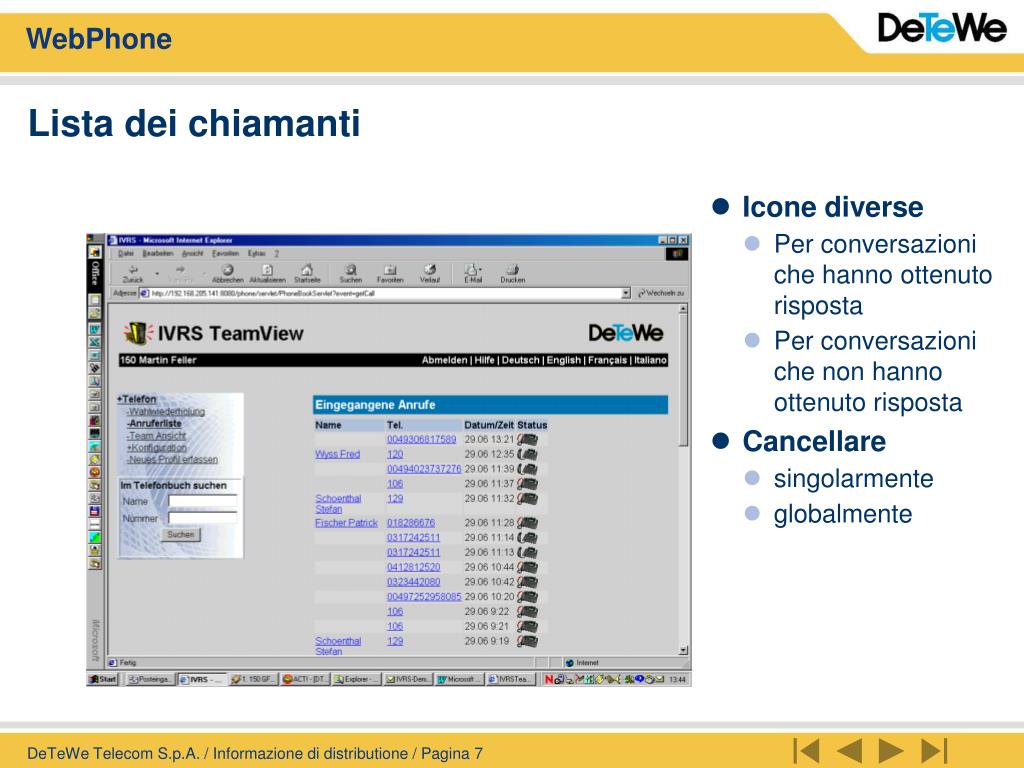Open the Favoriten menu in menu bar
Image resolution: width=1024 pixels, height=768 pixels.
225,253
